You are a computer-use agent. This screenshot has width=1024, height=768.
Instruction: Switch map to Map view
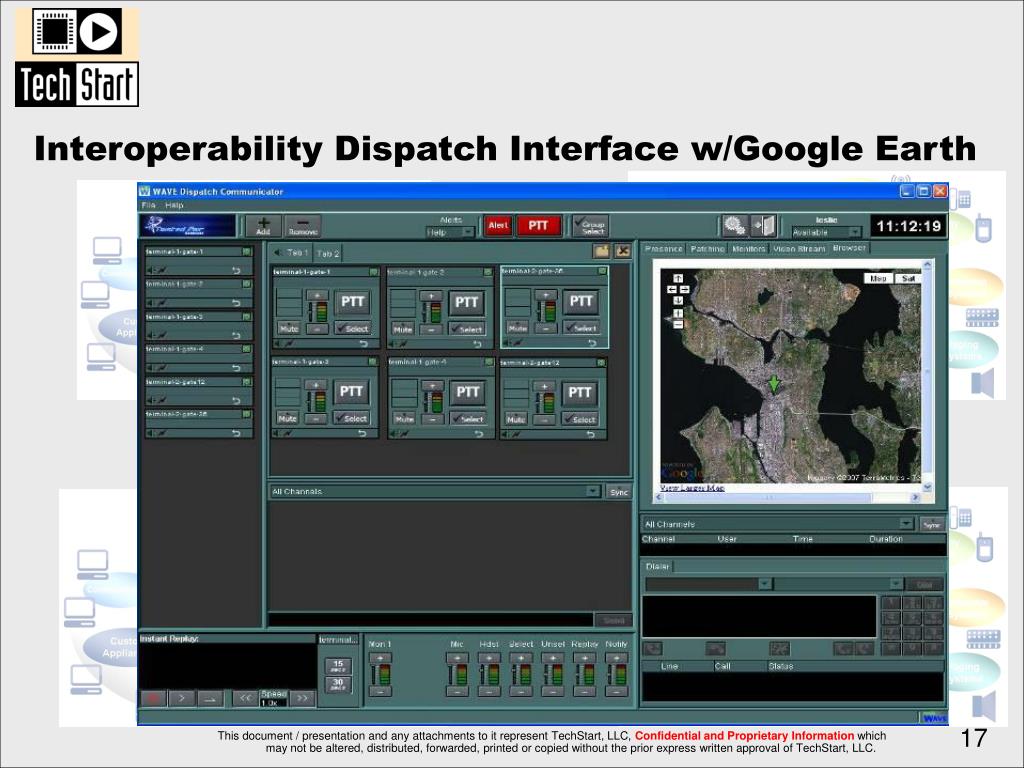tap(878, 278)
